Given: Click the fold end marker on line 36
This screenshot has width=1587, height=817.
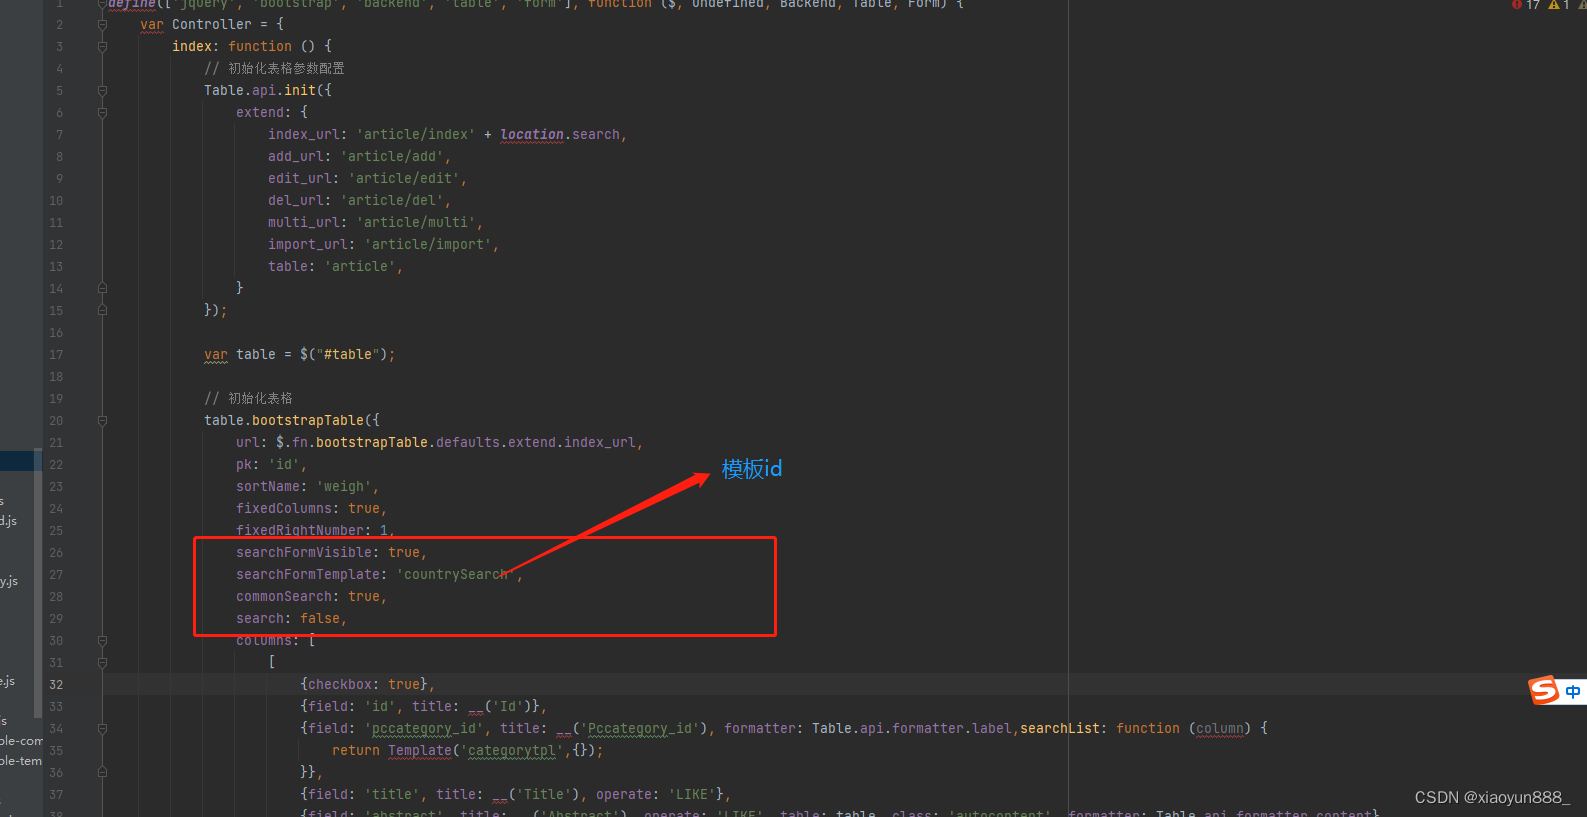Looking at the screenshot, I should (x=102, y=772).
